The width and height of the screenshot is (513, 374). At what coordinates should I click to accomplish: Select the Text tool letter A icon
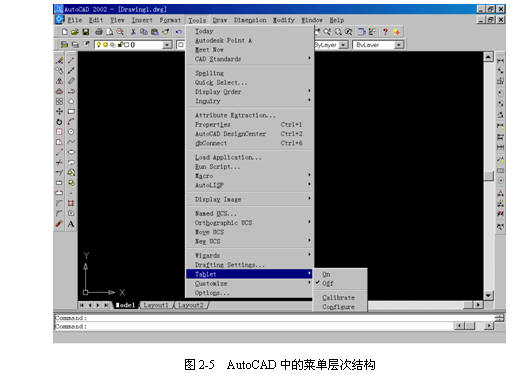(71, 224)
